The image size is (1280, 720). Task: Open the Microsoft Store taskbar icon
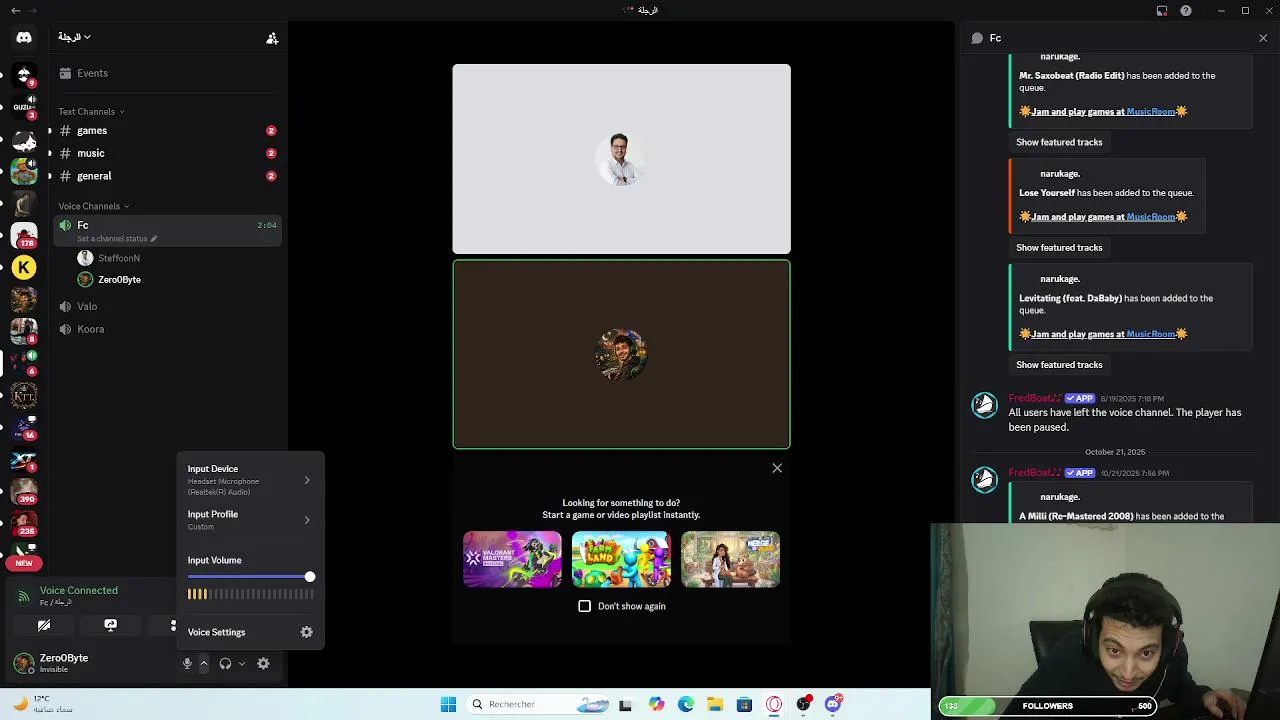744,704
